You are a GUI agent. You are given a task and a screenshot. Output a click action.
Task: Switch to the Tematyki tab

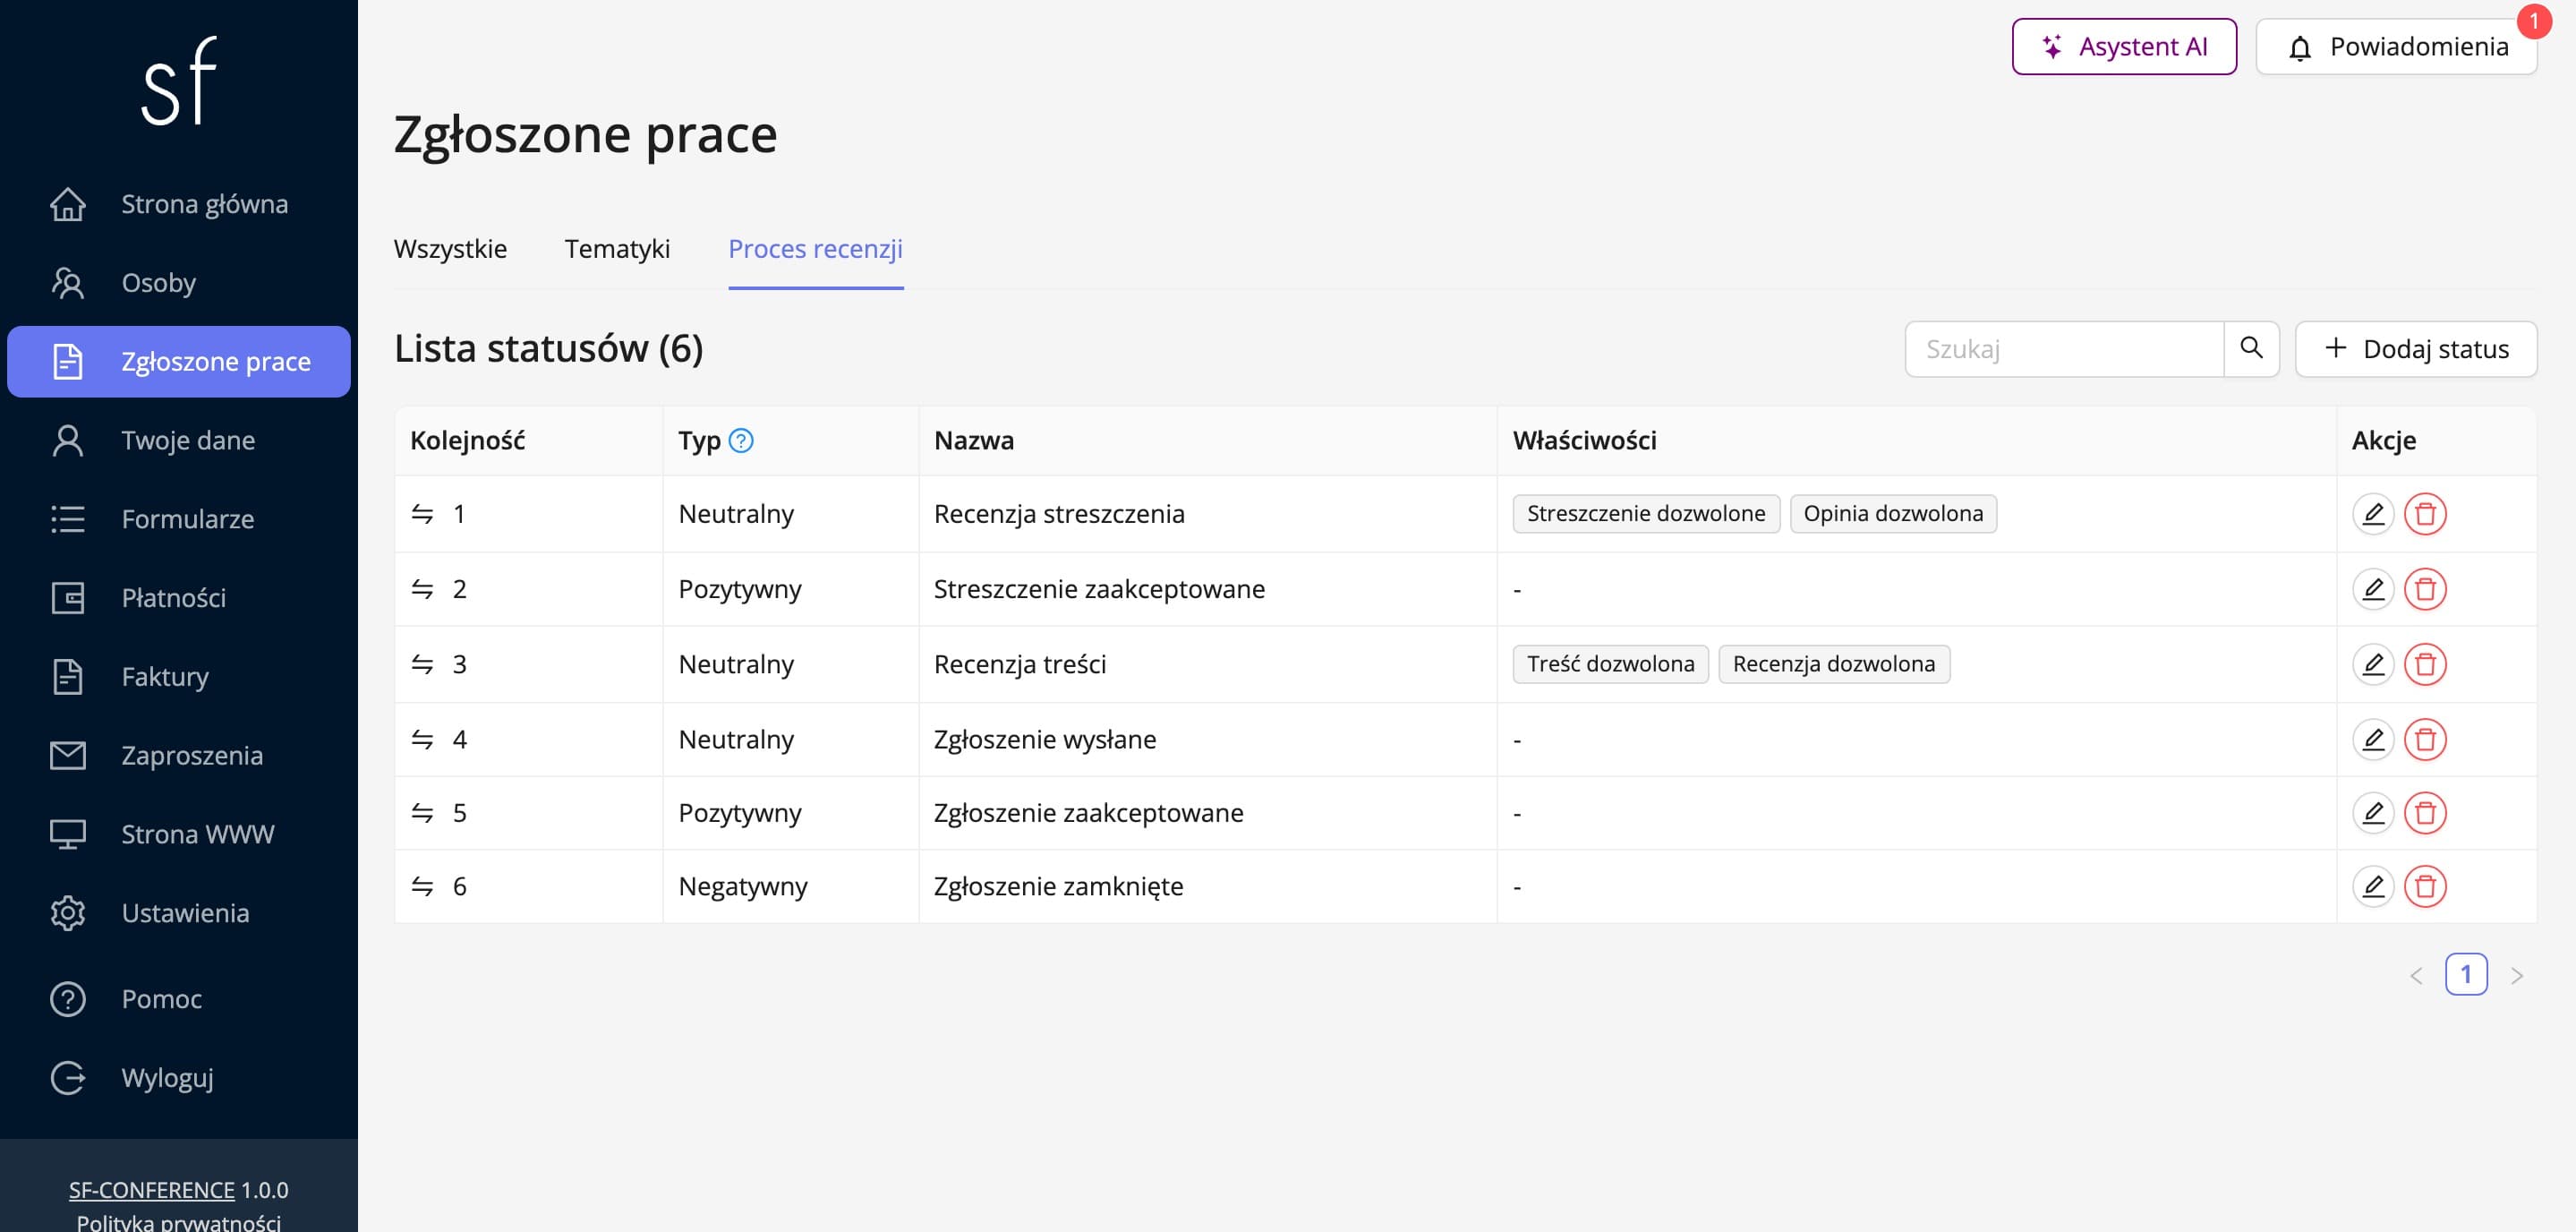(617, 249)
